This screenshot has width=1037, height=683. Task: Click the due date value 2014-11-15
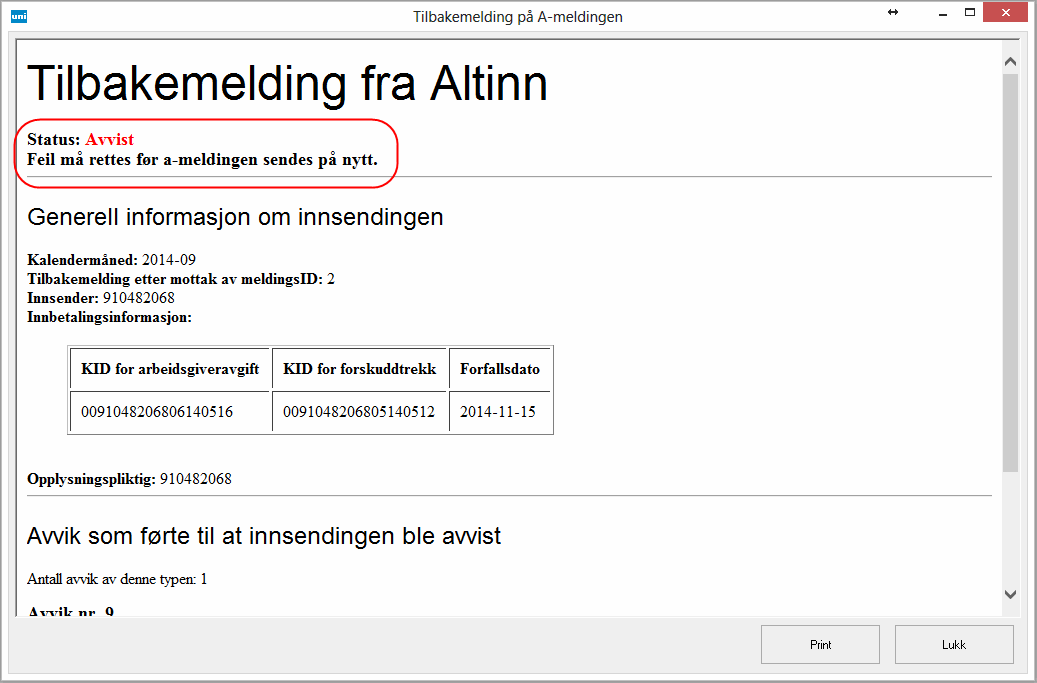coord(499,412)
